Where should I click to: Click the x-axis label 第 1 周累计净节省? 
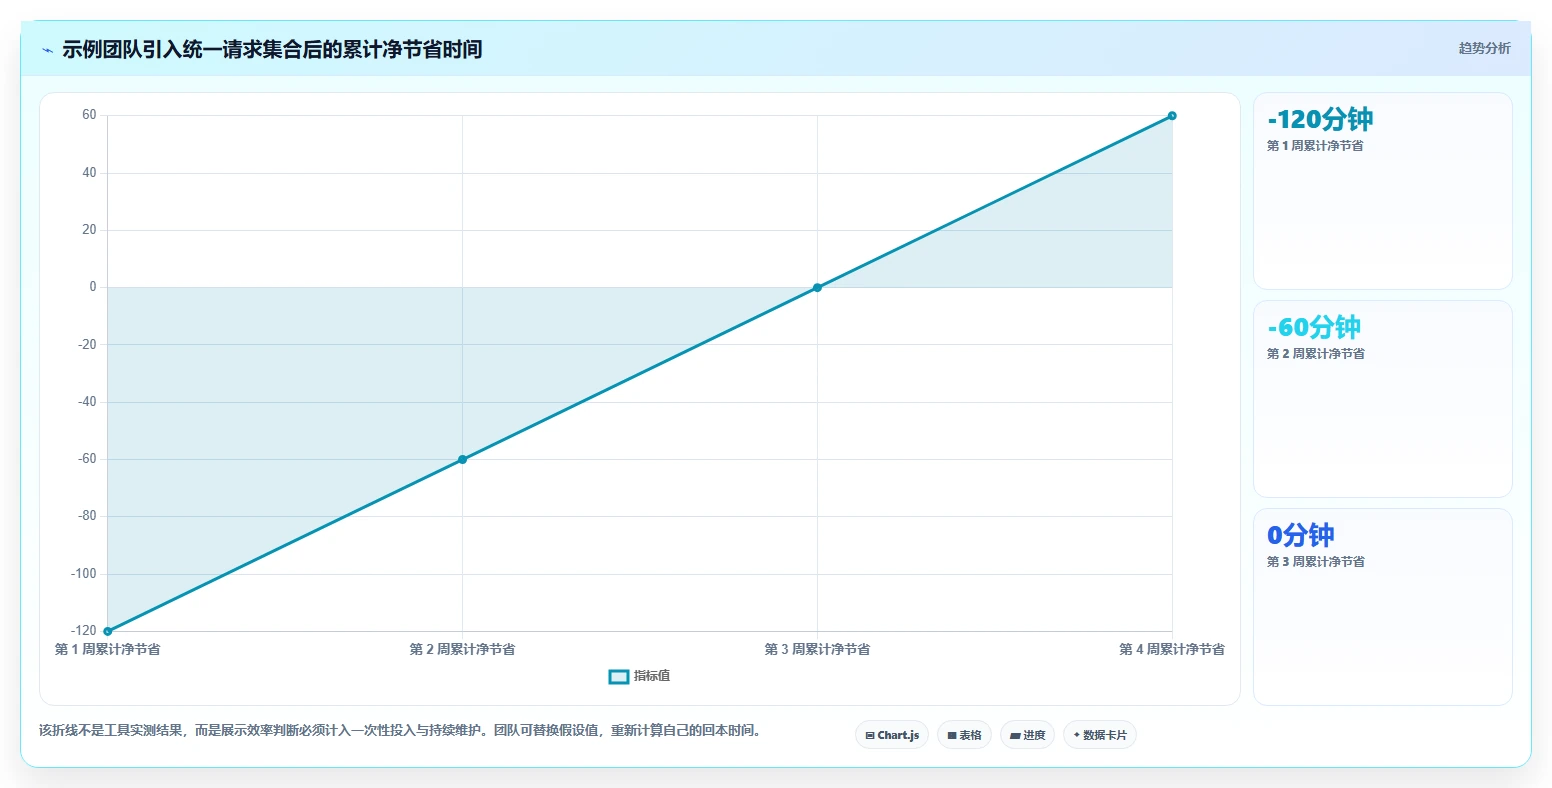107,650
